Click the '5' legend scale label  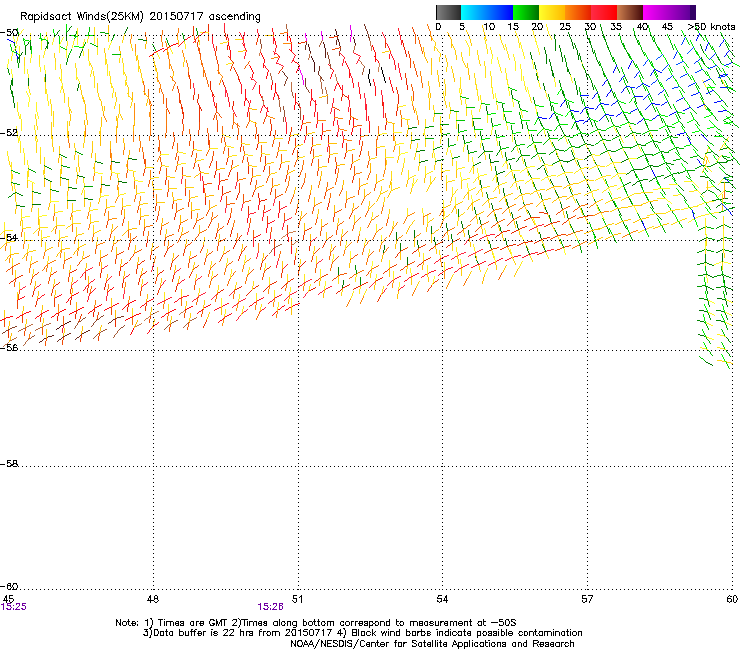(462, 27)
